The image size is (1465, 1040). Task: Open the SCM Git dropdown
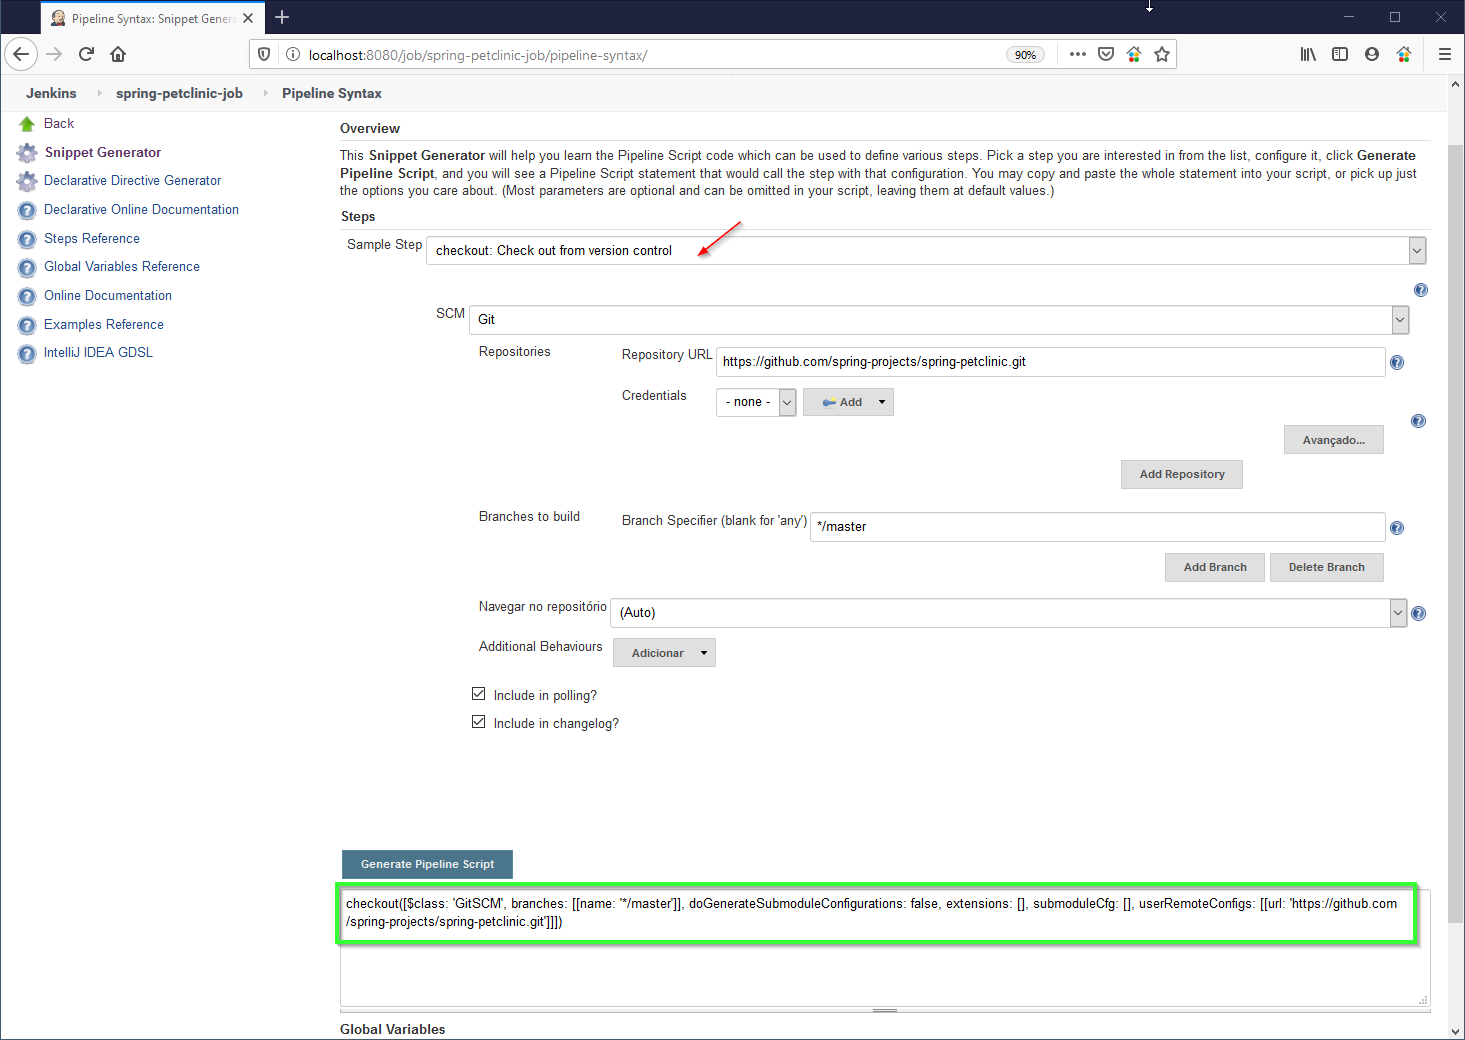(1399, 320)
